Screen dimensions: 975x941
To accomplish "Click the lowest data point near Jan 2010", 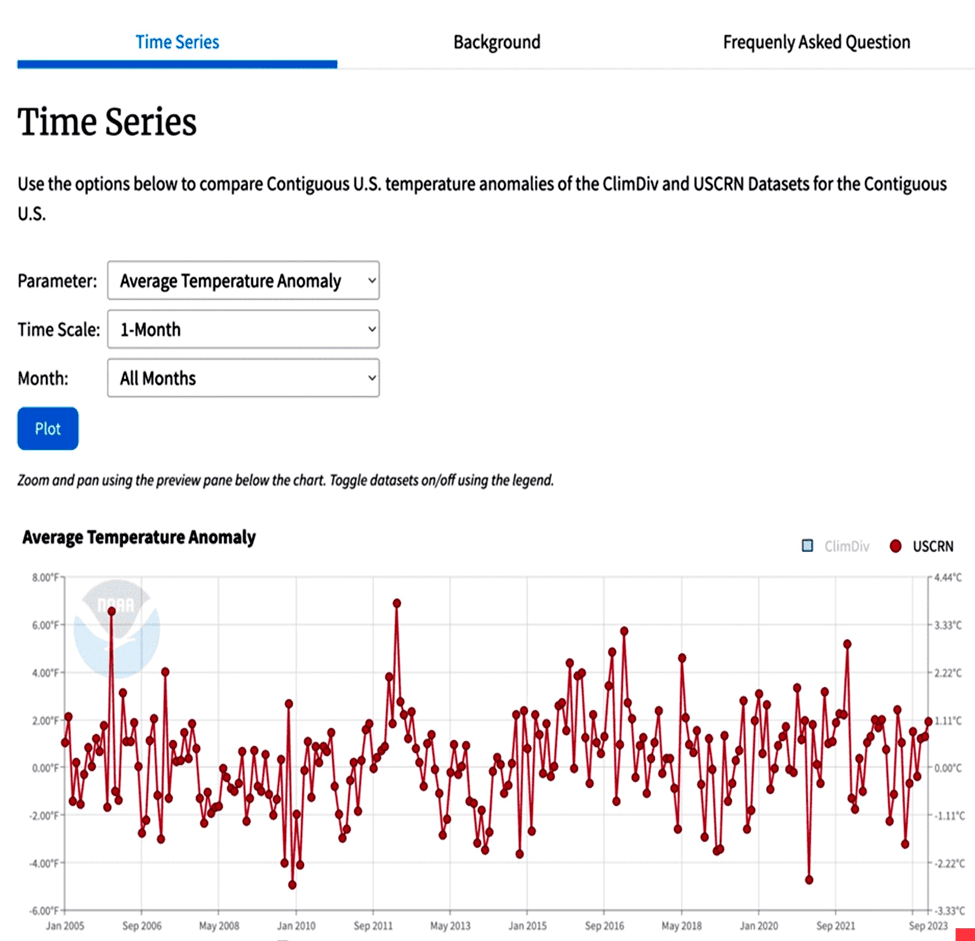I will [x=292, y=885].
